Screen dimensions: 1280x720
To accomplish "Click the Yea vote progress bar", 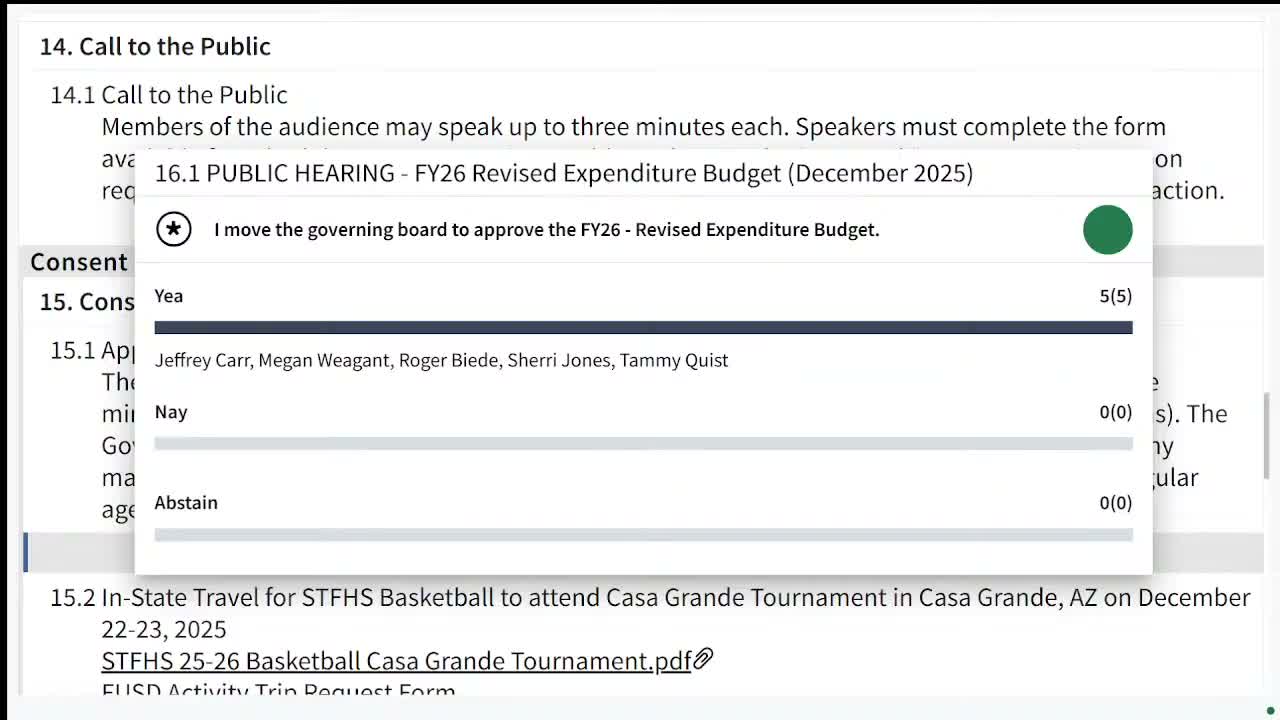I will click(x=644, y=327).
